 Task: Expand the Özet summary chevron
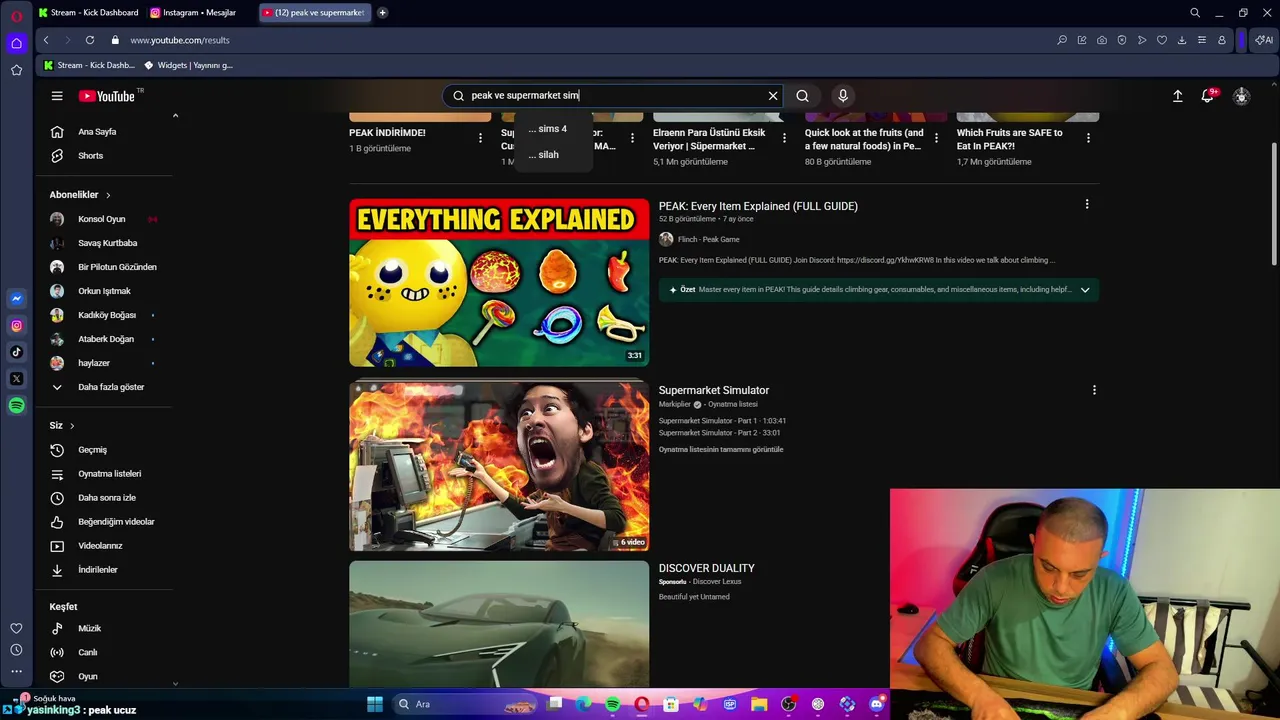point(1085,290)
